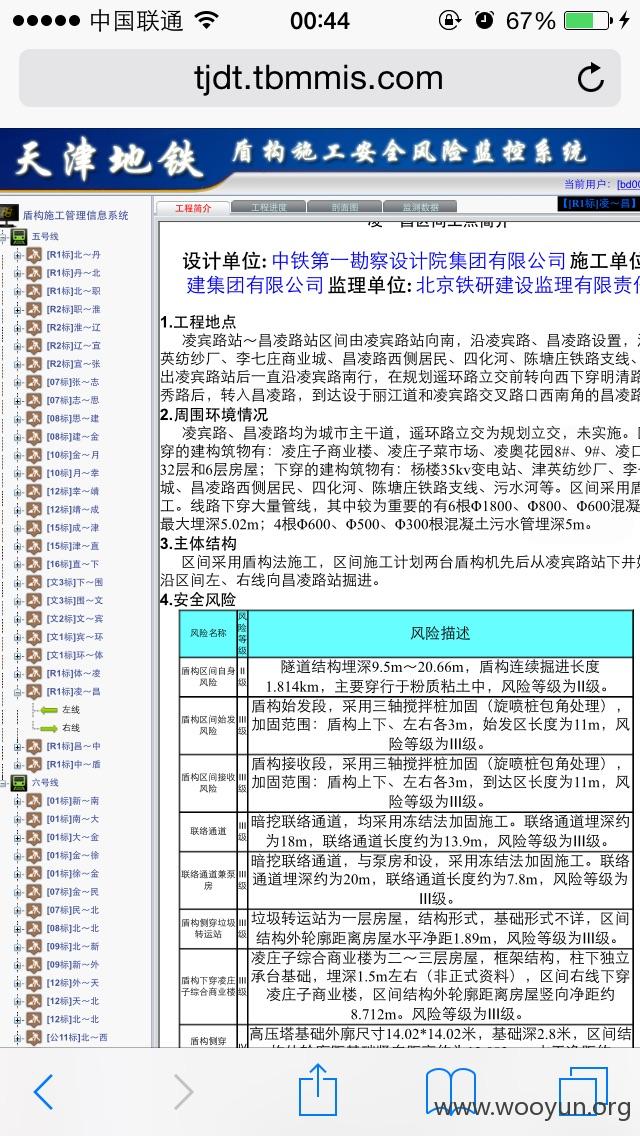Click the 【[R1标]凌～昌】 section label
Image resolution: width=640 pixels, height=1136 pixels.
[x=599, y=204]
